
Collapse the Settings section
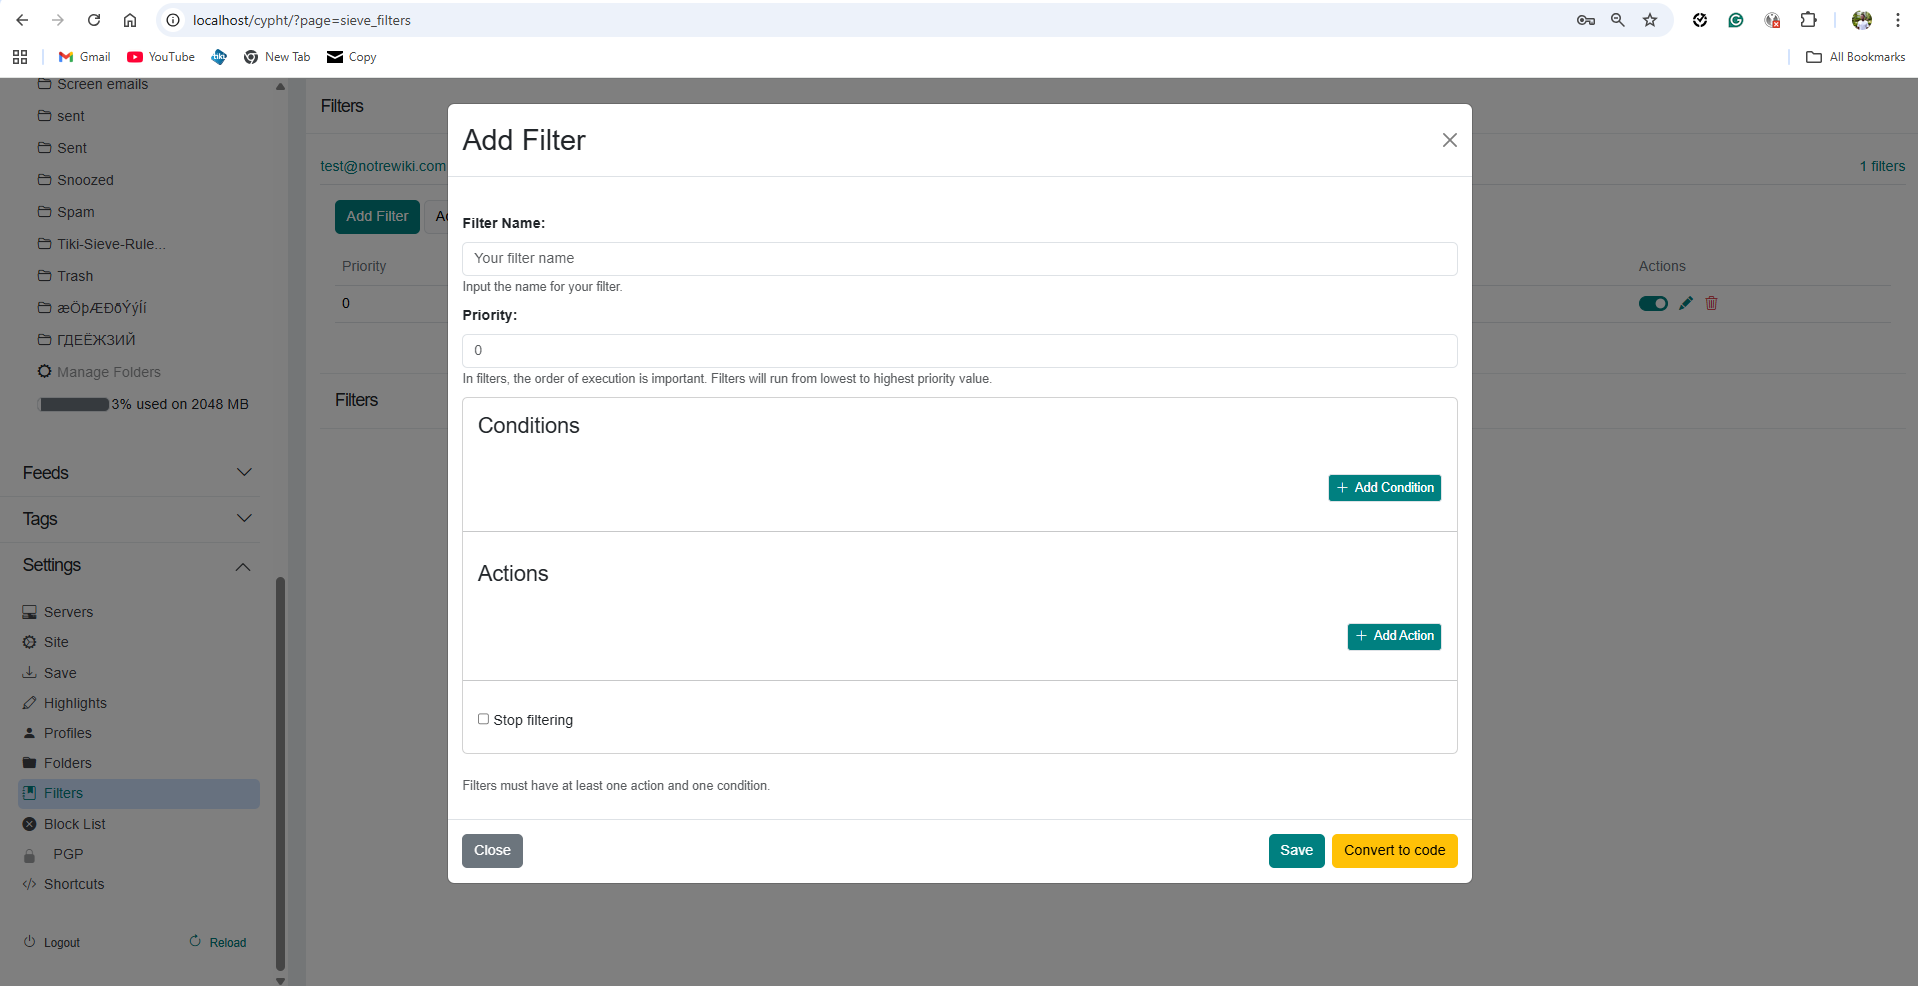click(242, 566)
